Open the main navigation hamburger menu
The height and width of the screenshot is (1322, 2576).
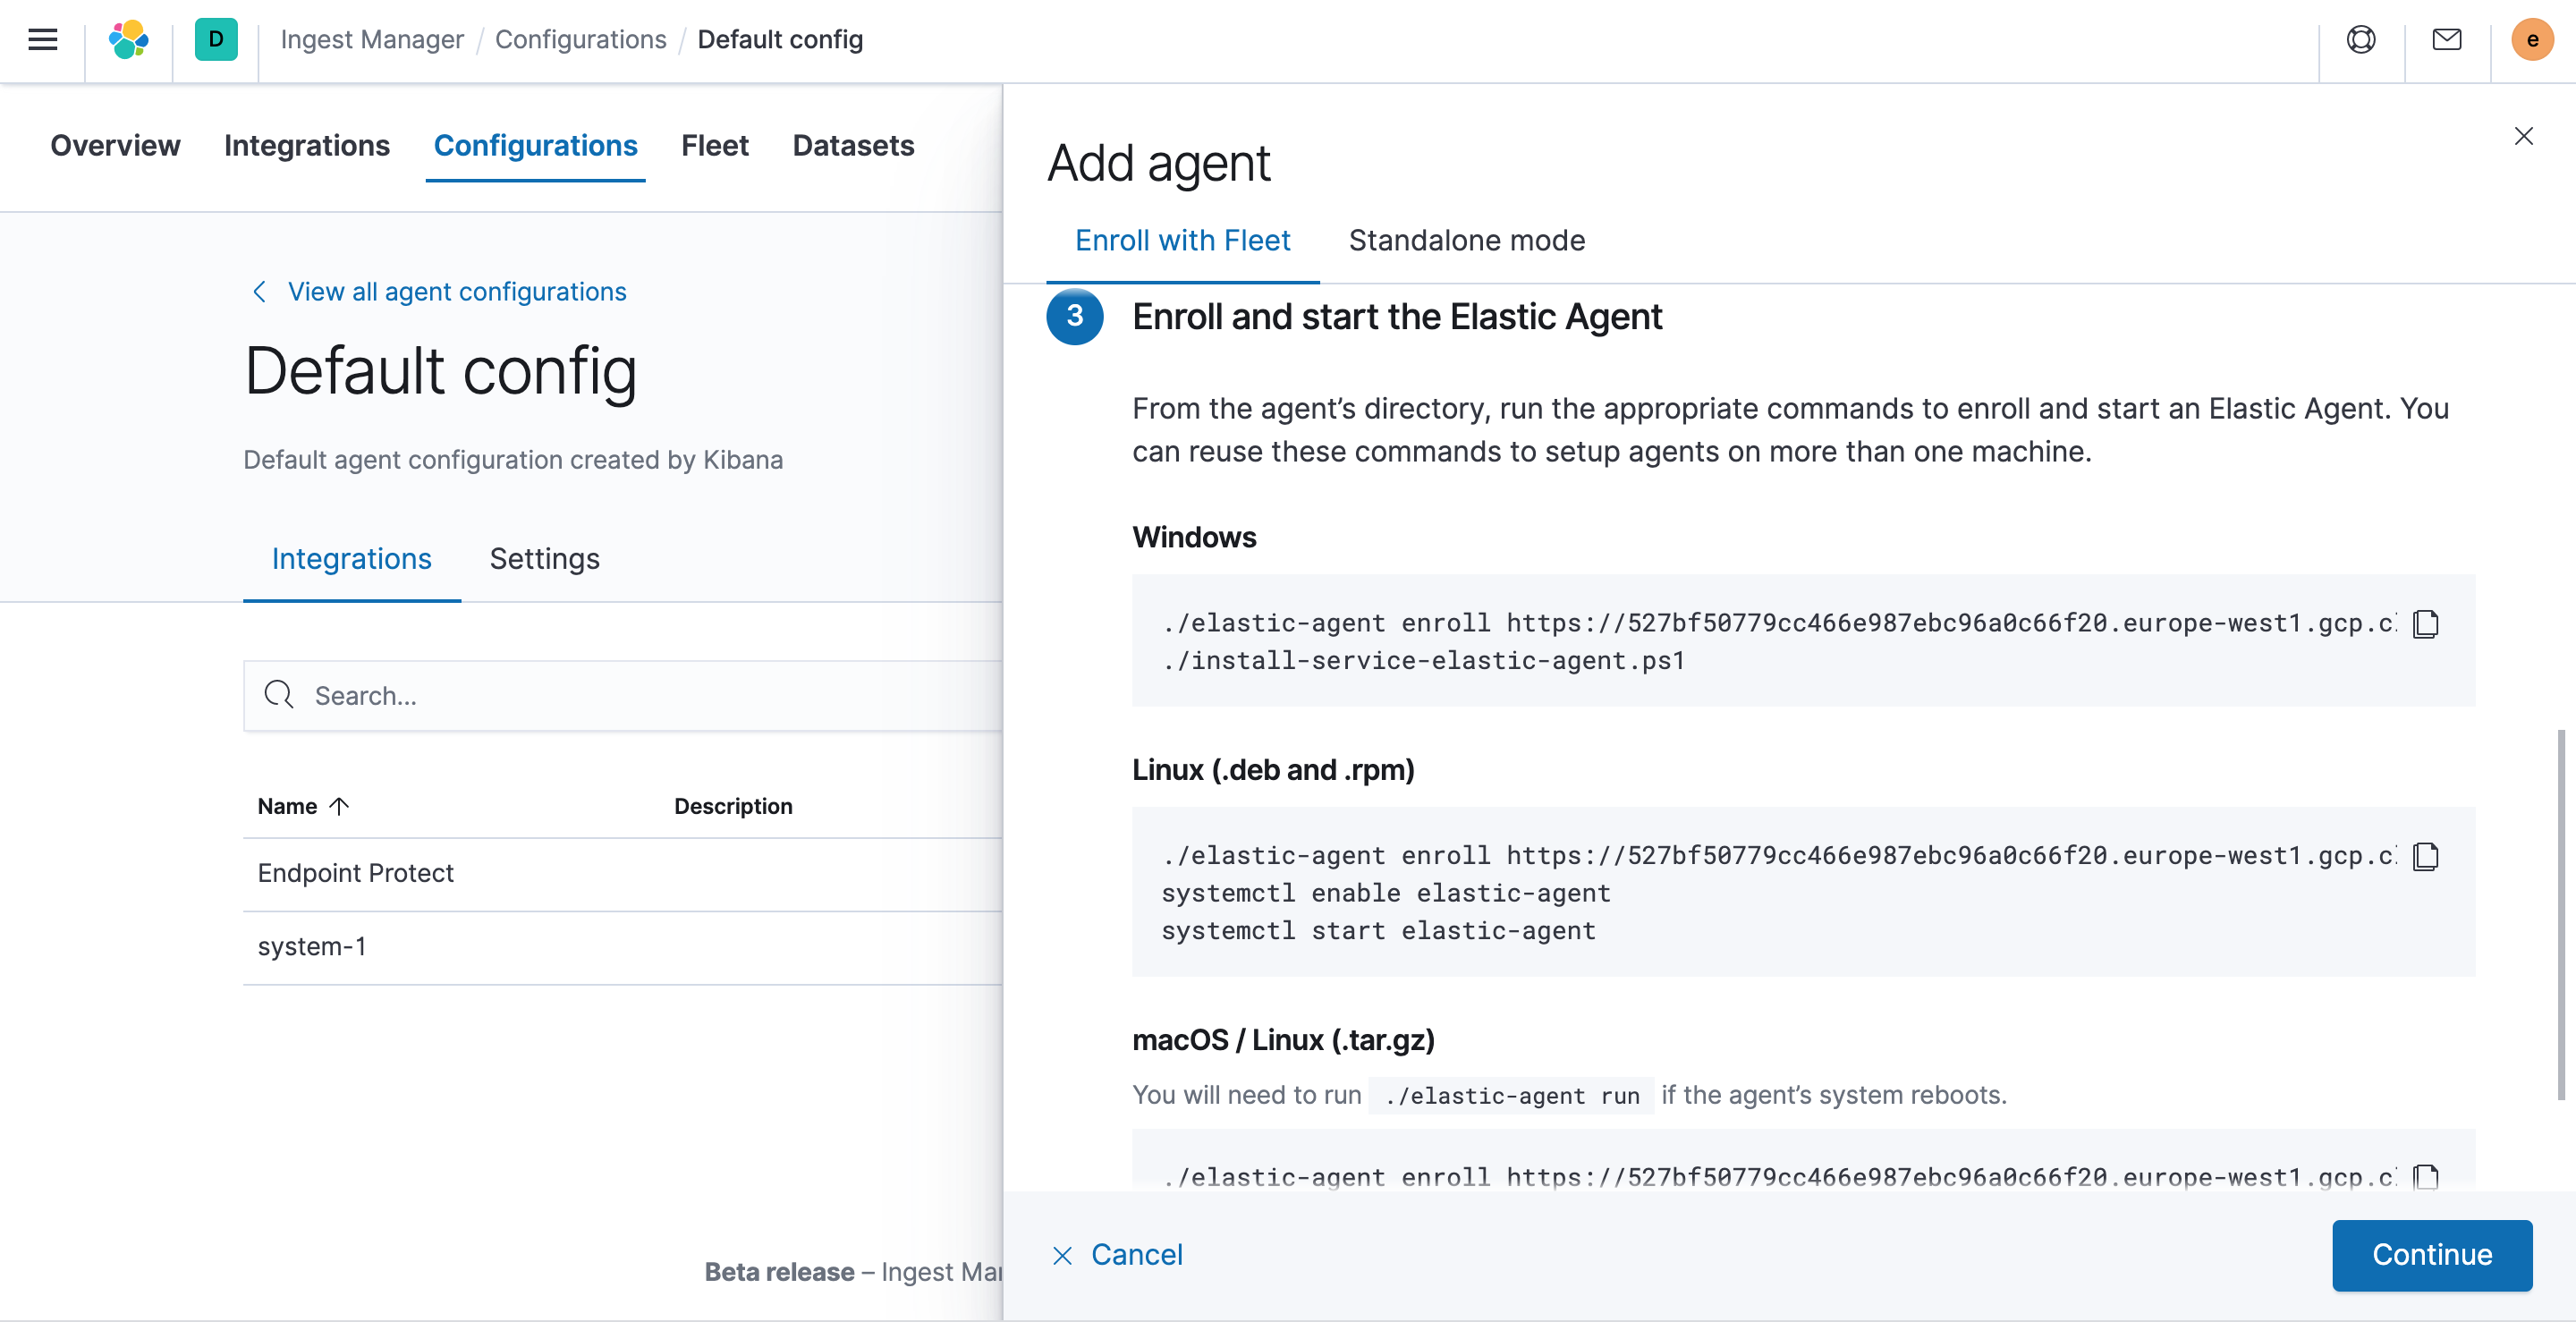[x=42, y=40]
